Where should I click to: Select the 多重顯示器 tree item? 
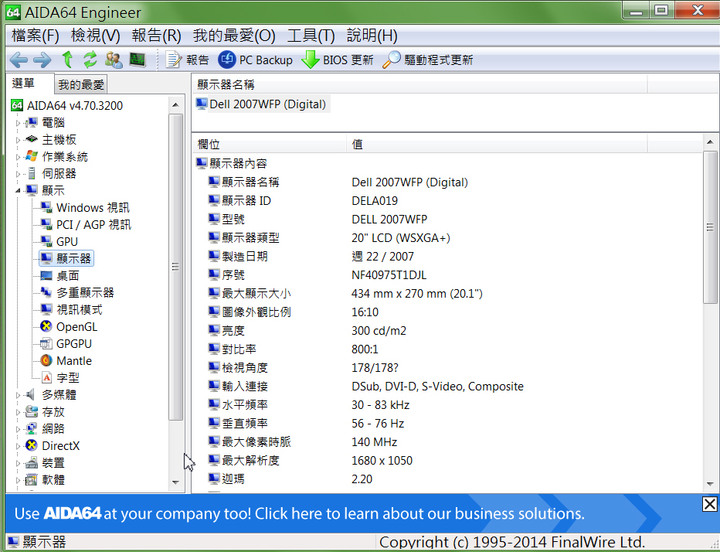pos(77,293)
